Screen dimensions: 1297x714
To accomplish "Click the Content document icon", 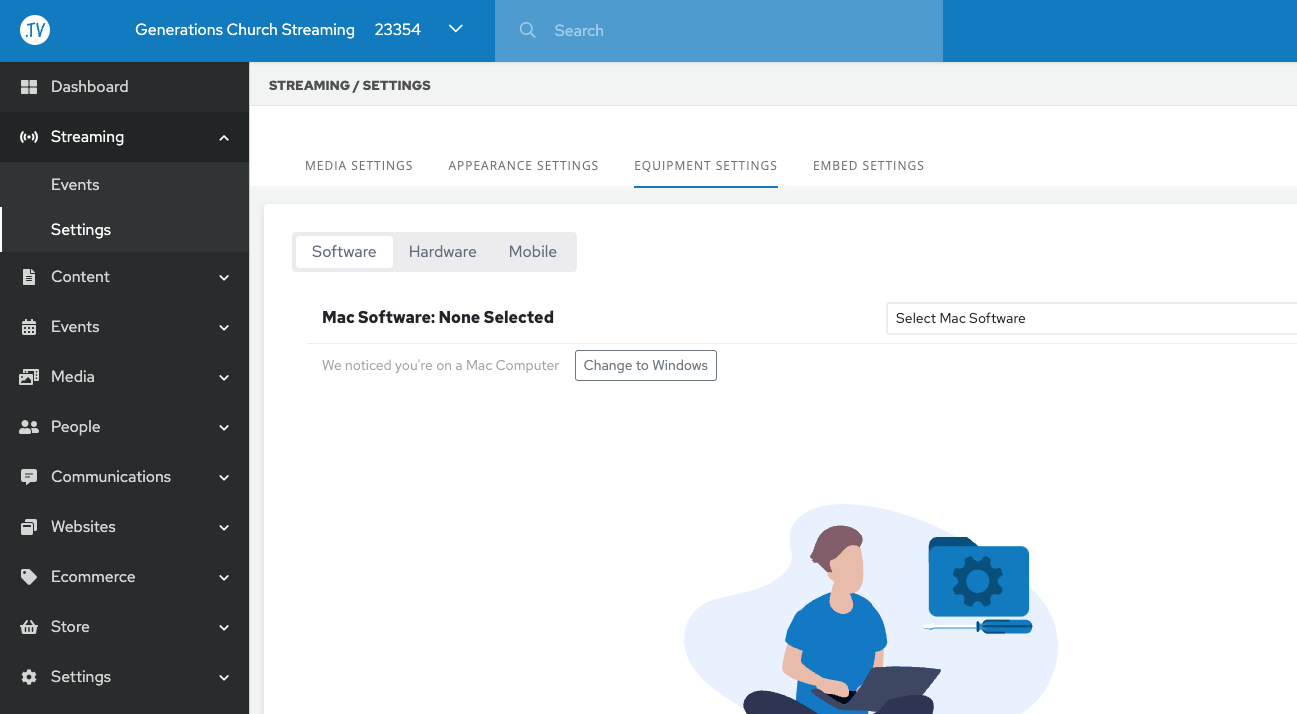I will coord(29,277).
